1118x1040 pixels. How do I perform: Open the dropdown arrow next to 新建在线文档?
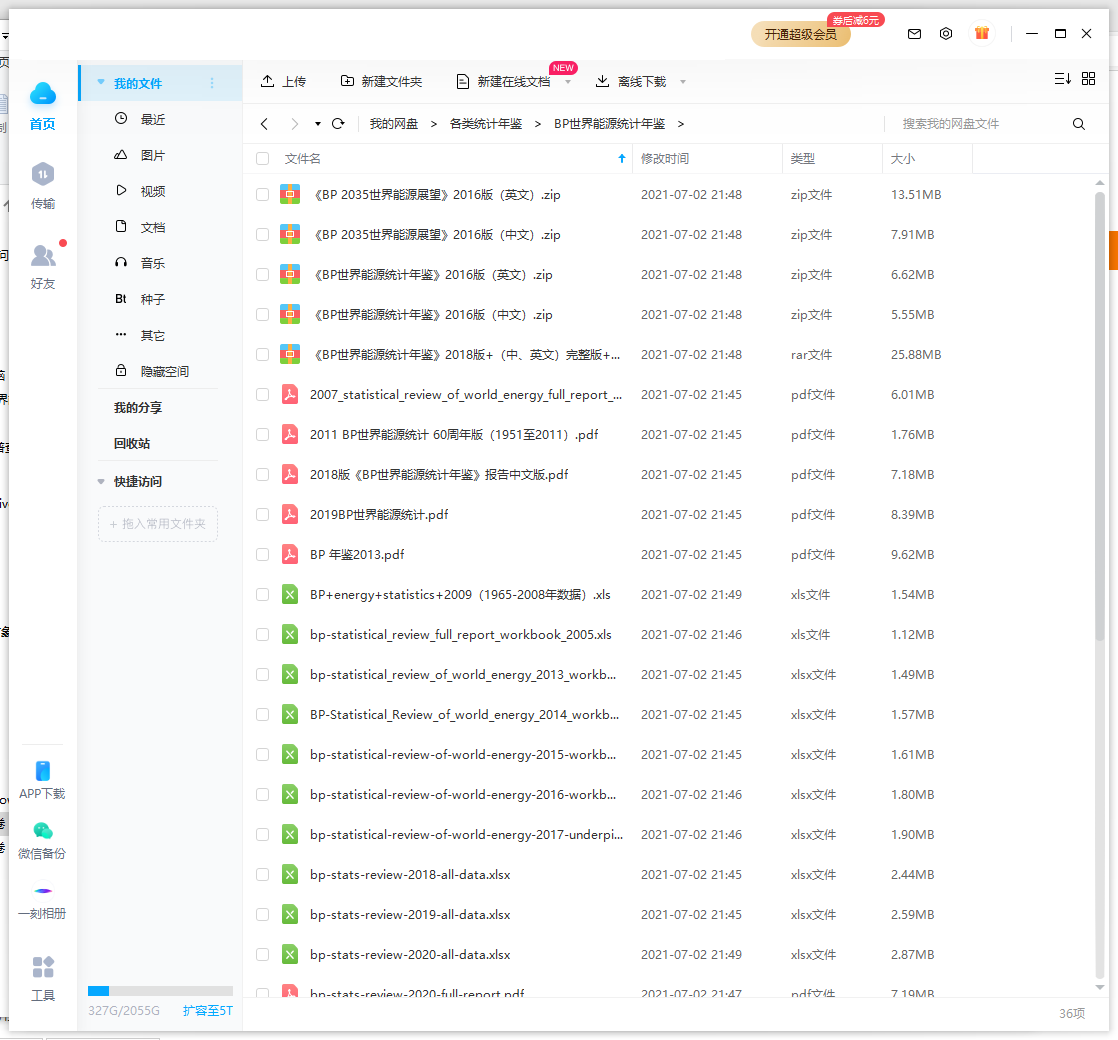click(x=568, y=82)
